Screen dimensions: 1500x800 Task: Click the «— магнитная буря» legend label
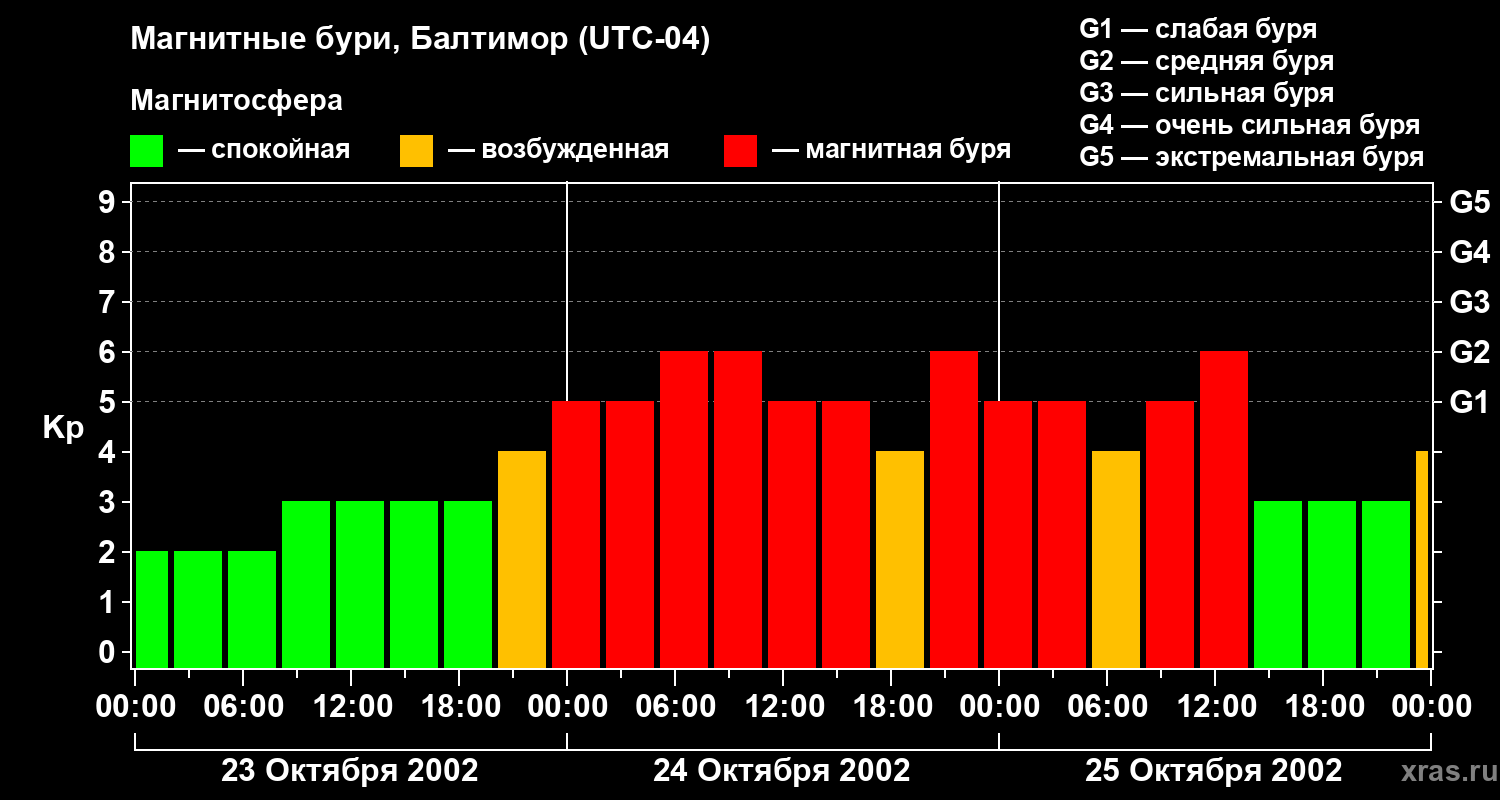pyautogui.click(x=892, y=151)
